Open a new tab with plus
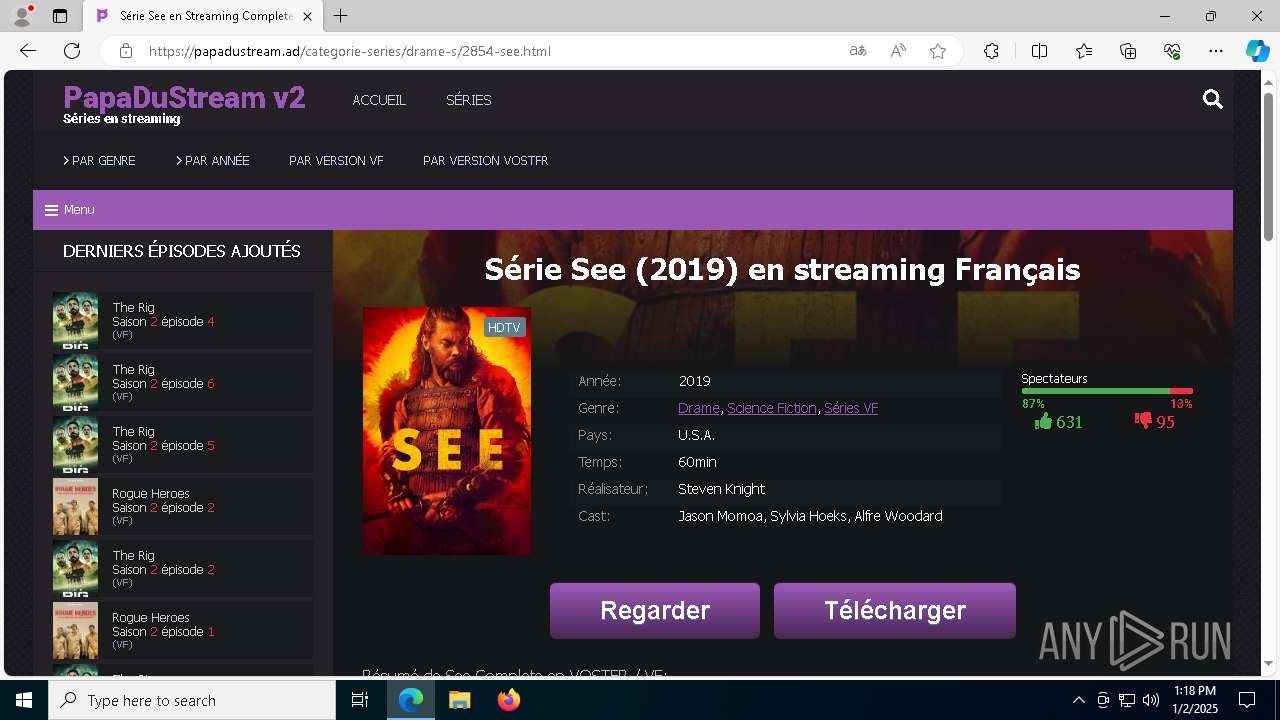Viewport: 1280px width, 720px height. click(x=341, y=16)
